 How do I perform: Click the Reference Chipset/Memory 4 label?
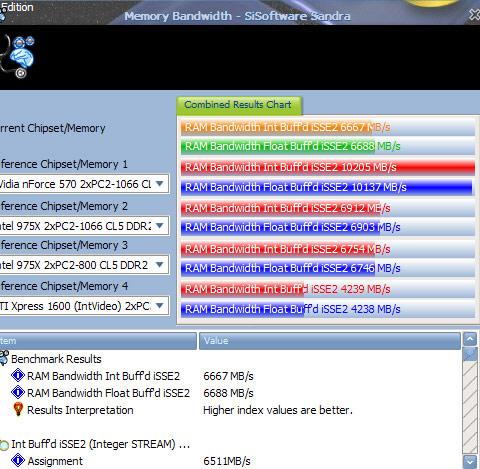[x=64, y=286]
